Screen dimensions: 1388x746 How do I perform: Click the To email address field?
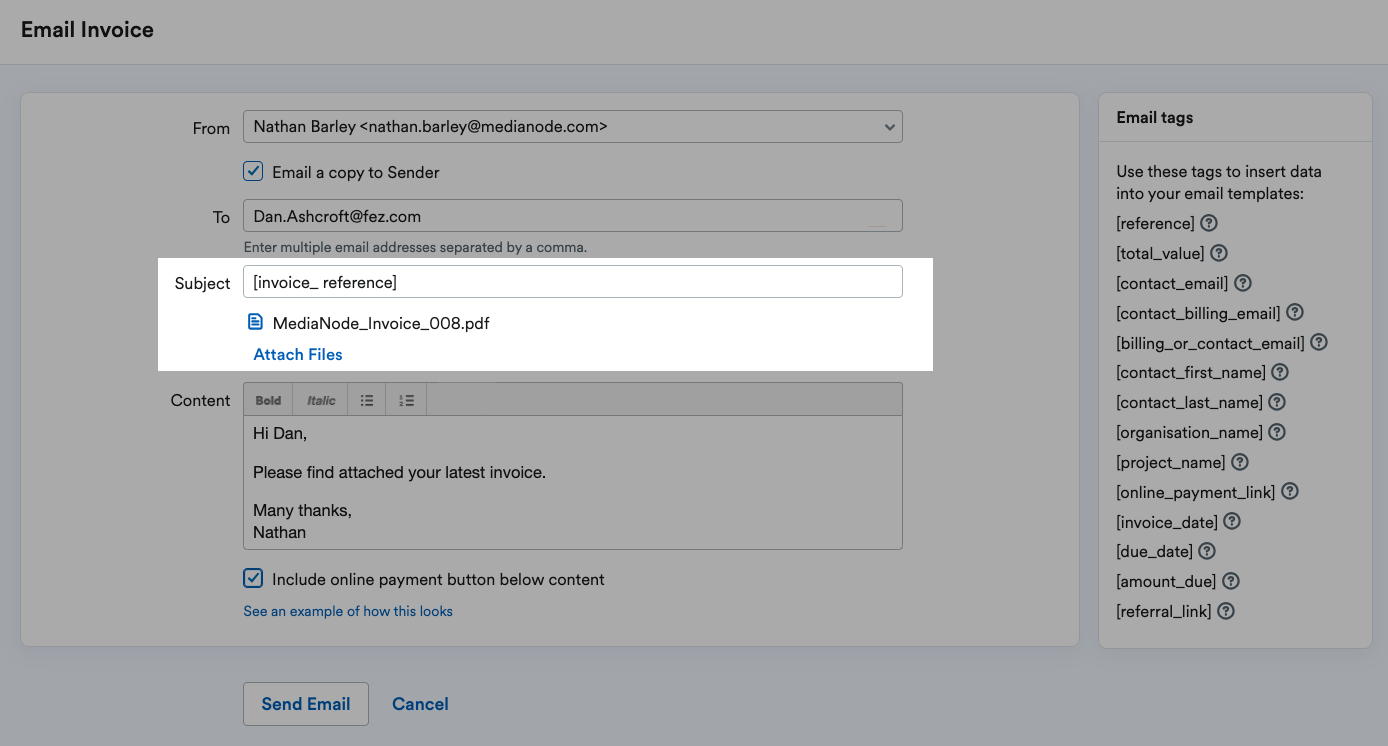573,216
